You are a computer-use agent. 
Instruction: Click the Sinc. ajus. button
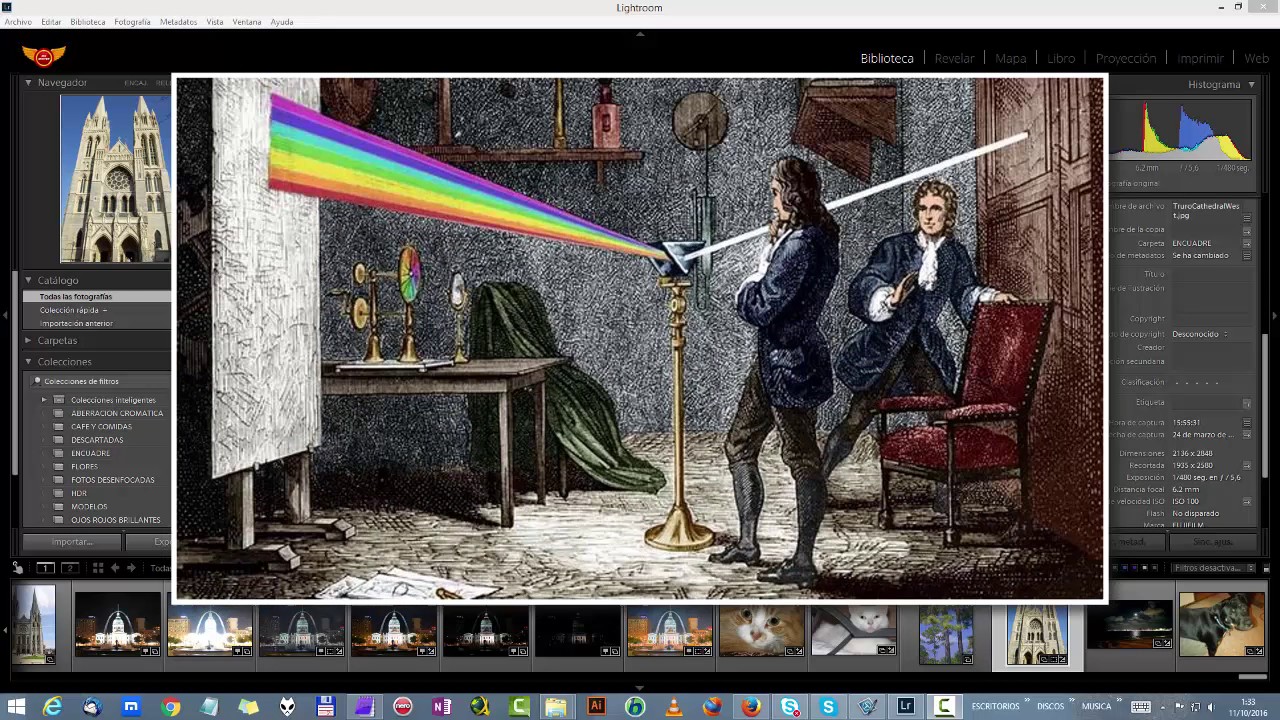coord(1213,542)
